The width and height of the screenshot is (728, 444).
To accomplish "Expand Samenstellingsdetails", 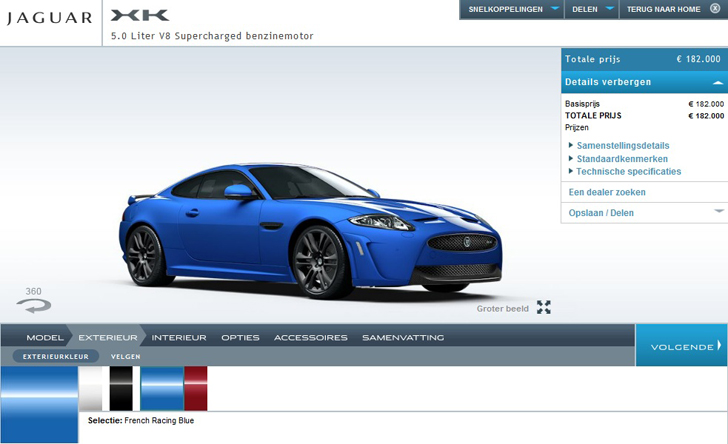I will (623, 145).
